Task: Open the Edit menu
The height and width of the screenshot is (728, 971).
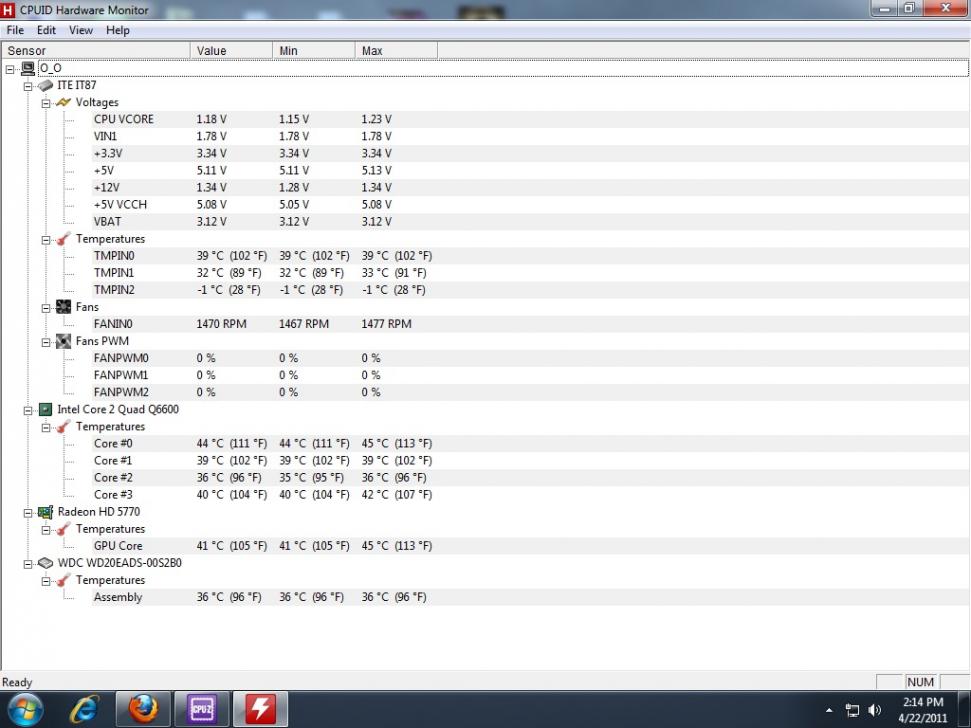Action: click(46, 30)
